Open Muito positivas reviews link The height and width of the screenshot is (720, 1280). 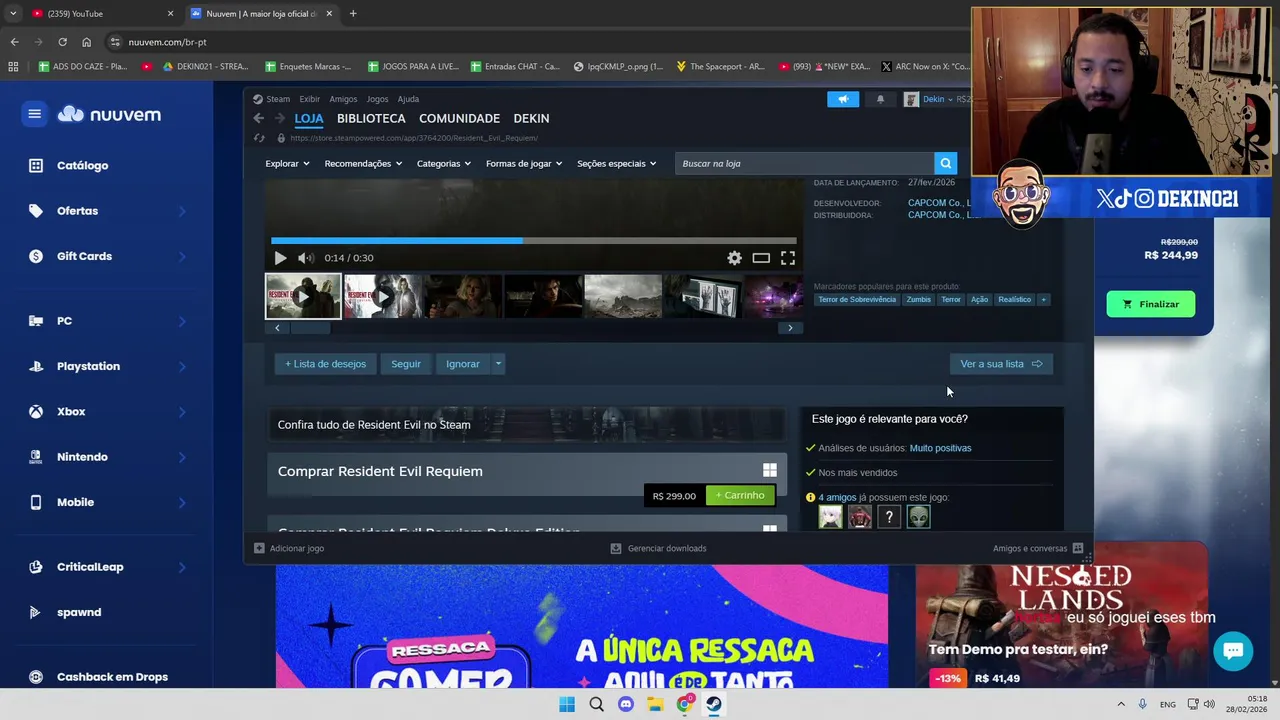[940, 448]
